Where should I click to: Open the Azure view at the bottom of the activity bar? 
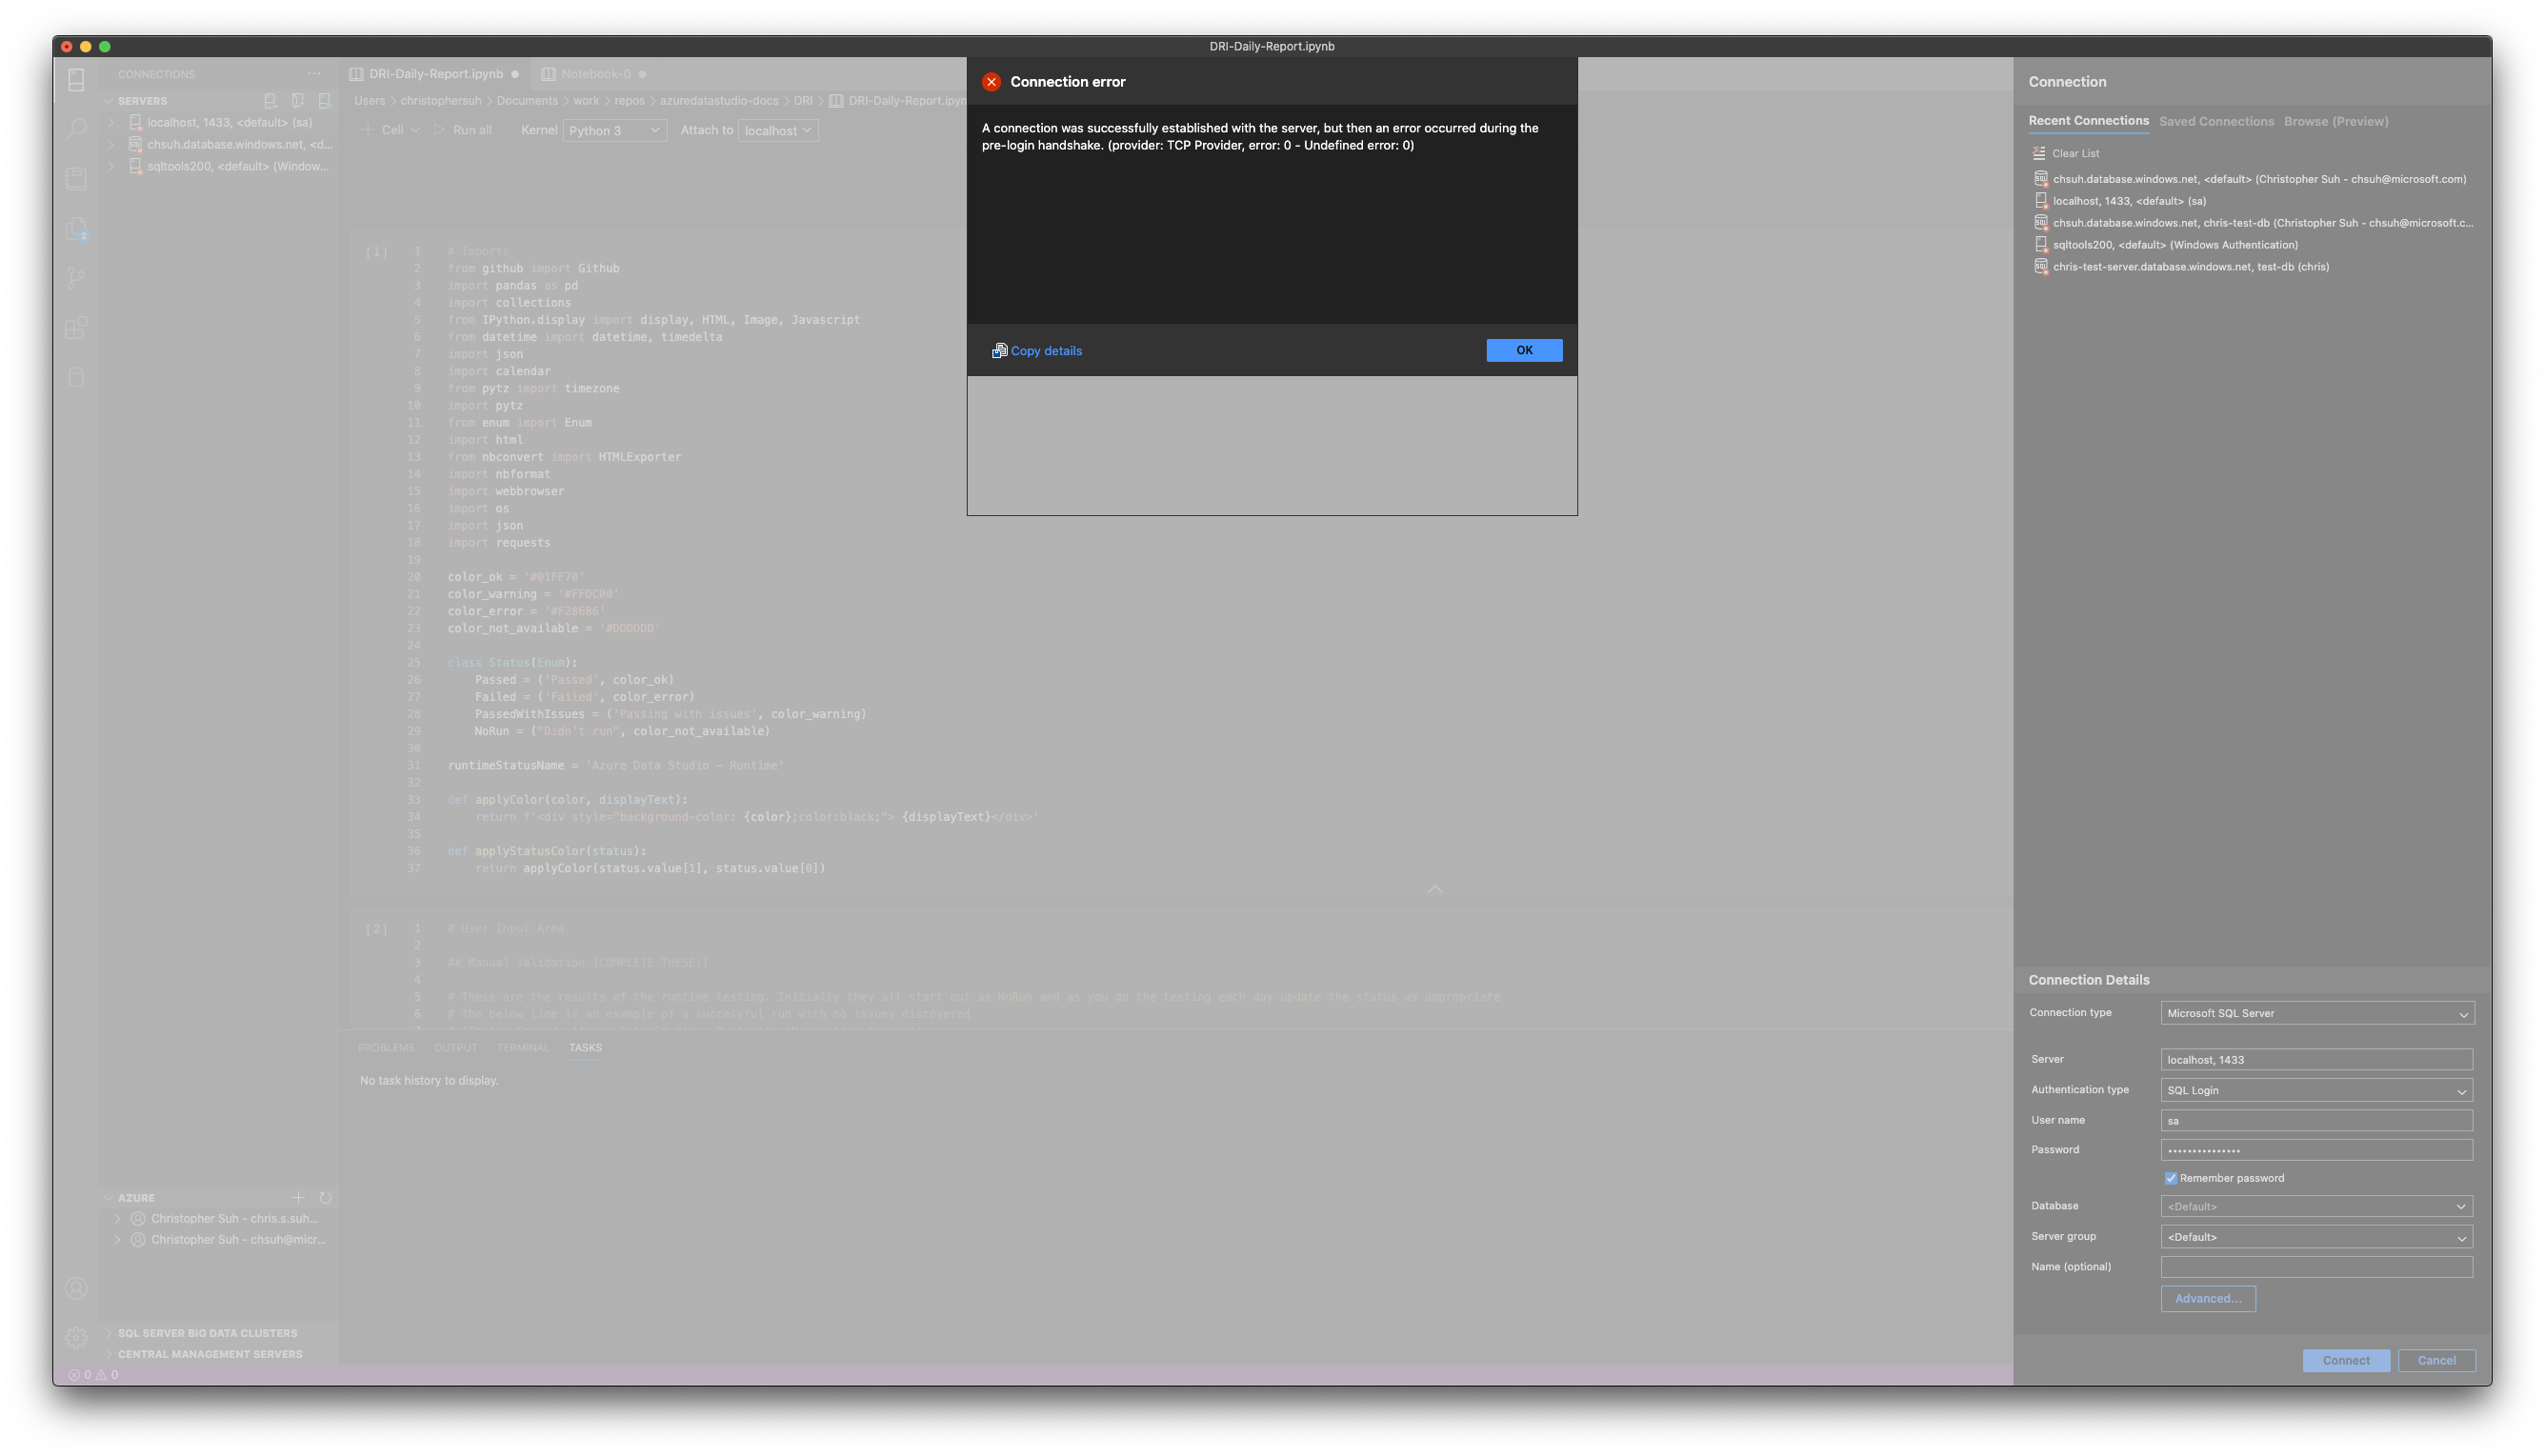[77, 377]
